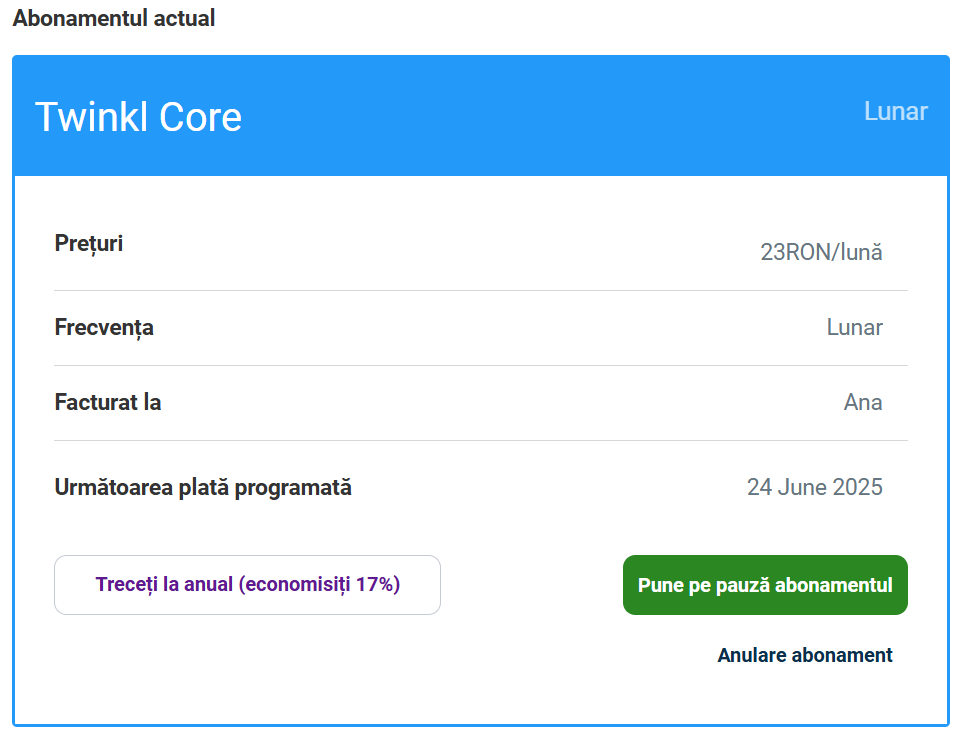
Task: Click the 'Facturat la' row label
Action: (x=108, y=402)
